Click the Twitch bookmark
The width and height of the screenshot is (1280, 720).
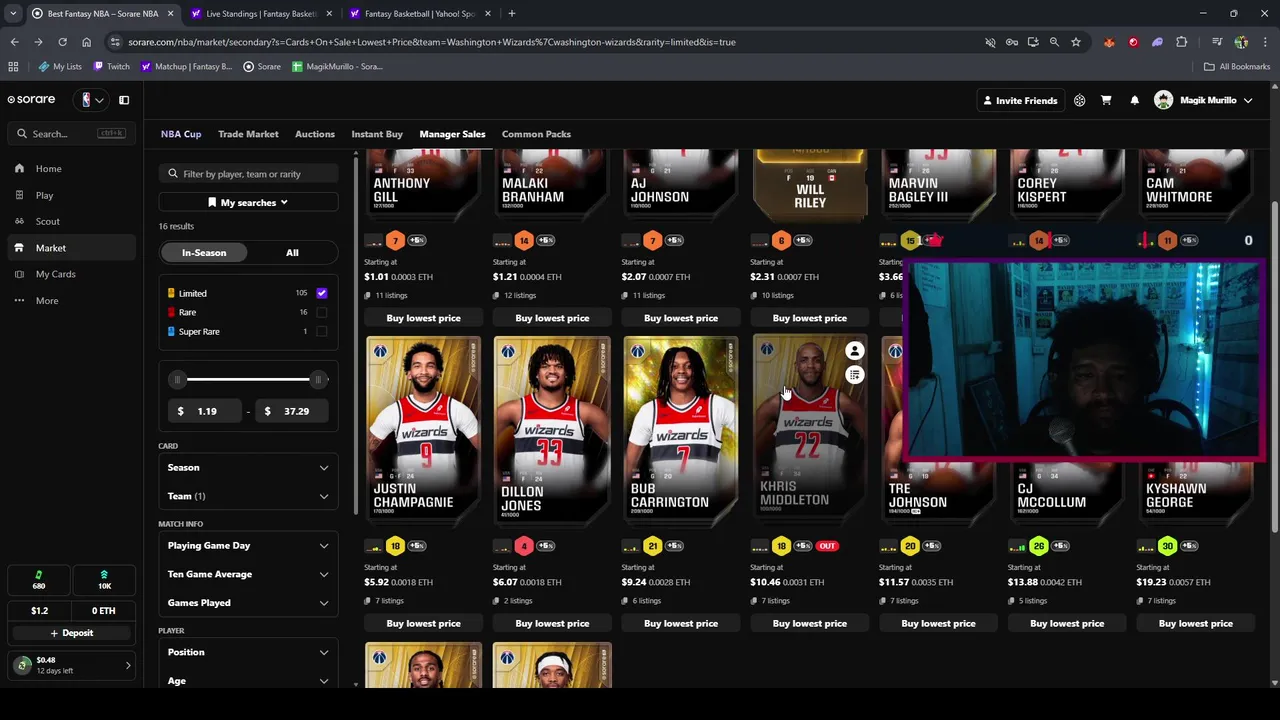111,66
